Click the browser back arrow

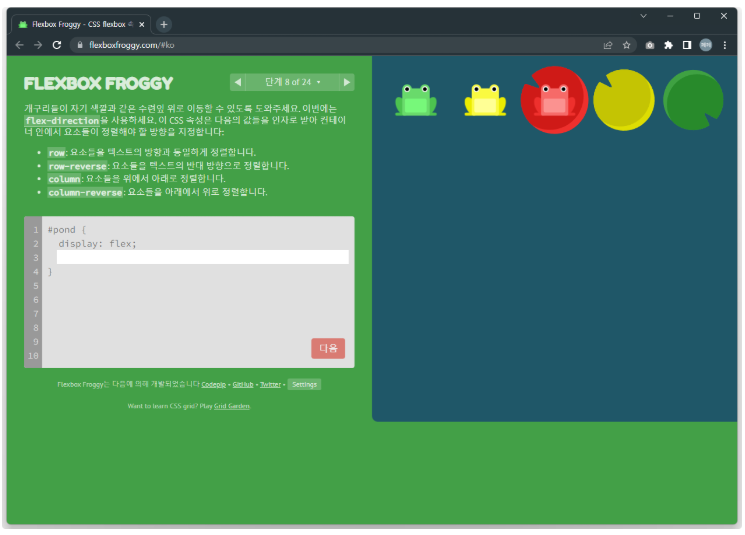click(x=19, y=45)
